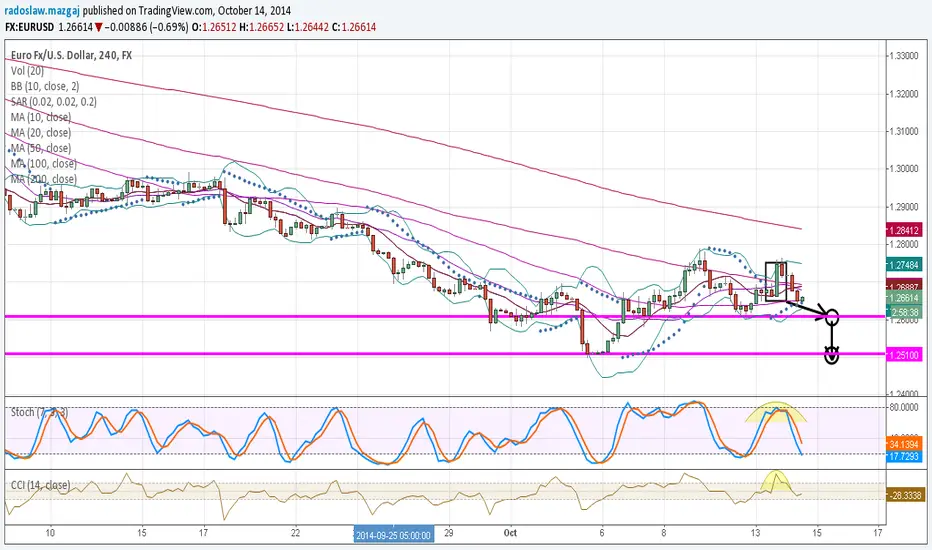Click the 1.25100 magenta price tag
This screenshot has width=932, height=550.
[x=903, y=355]
